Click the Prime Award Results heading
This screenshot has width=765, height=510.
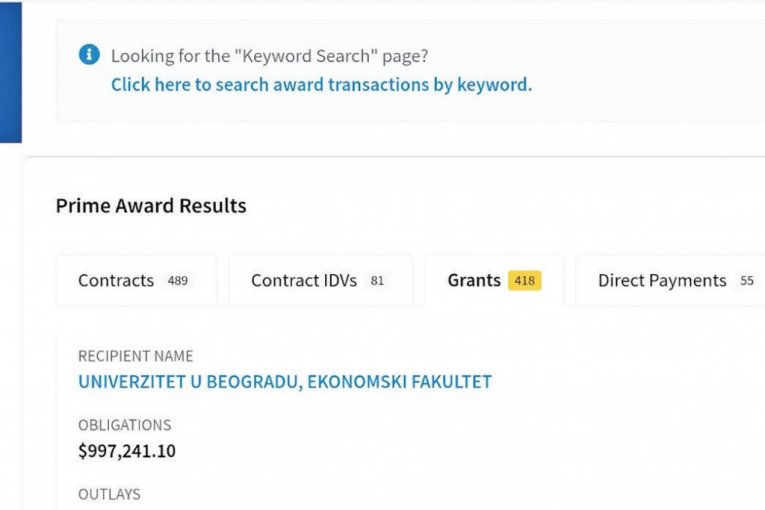151,206
